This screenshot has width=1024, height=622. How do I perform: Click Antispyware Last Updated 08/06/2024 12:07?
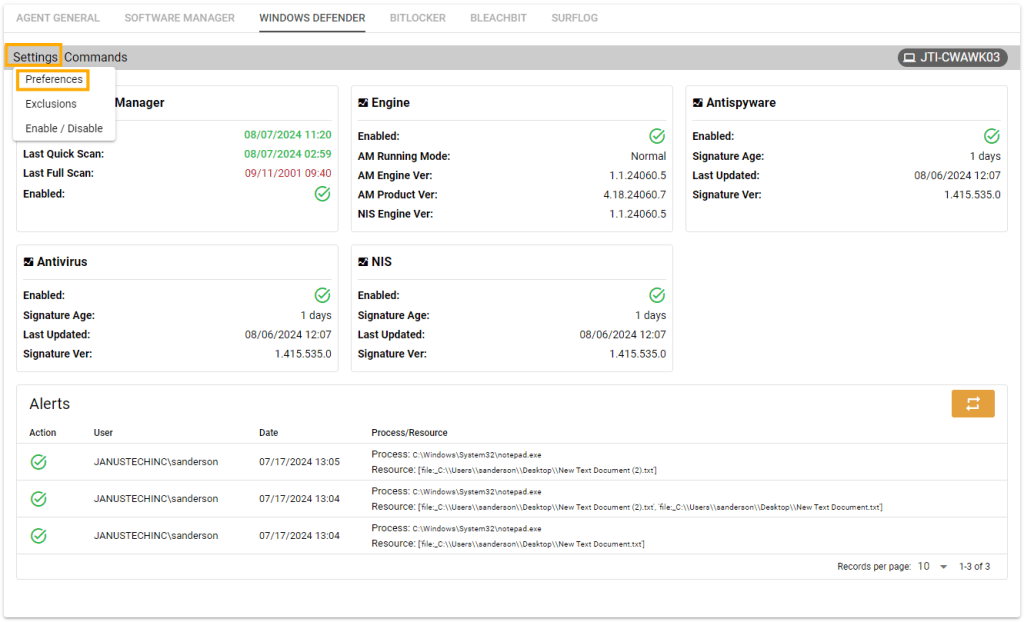(957, 175)
